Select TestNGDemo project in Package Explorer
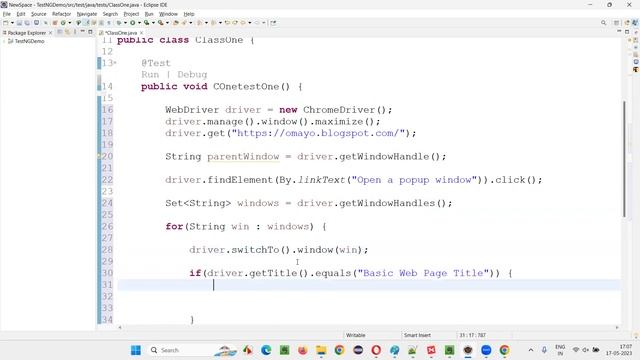The width and height of the screenshot is (640, 360). point(29,41)
